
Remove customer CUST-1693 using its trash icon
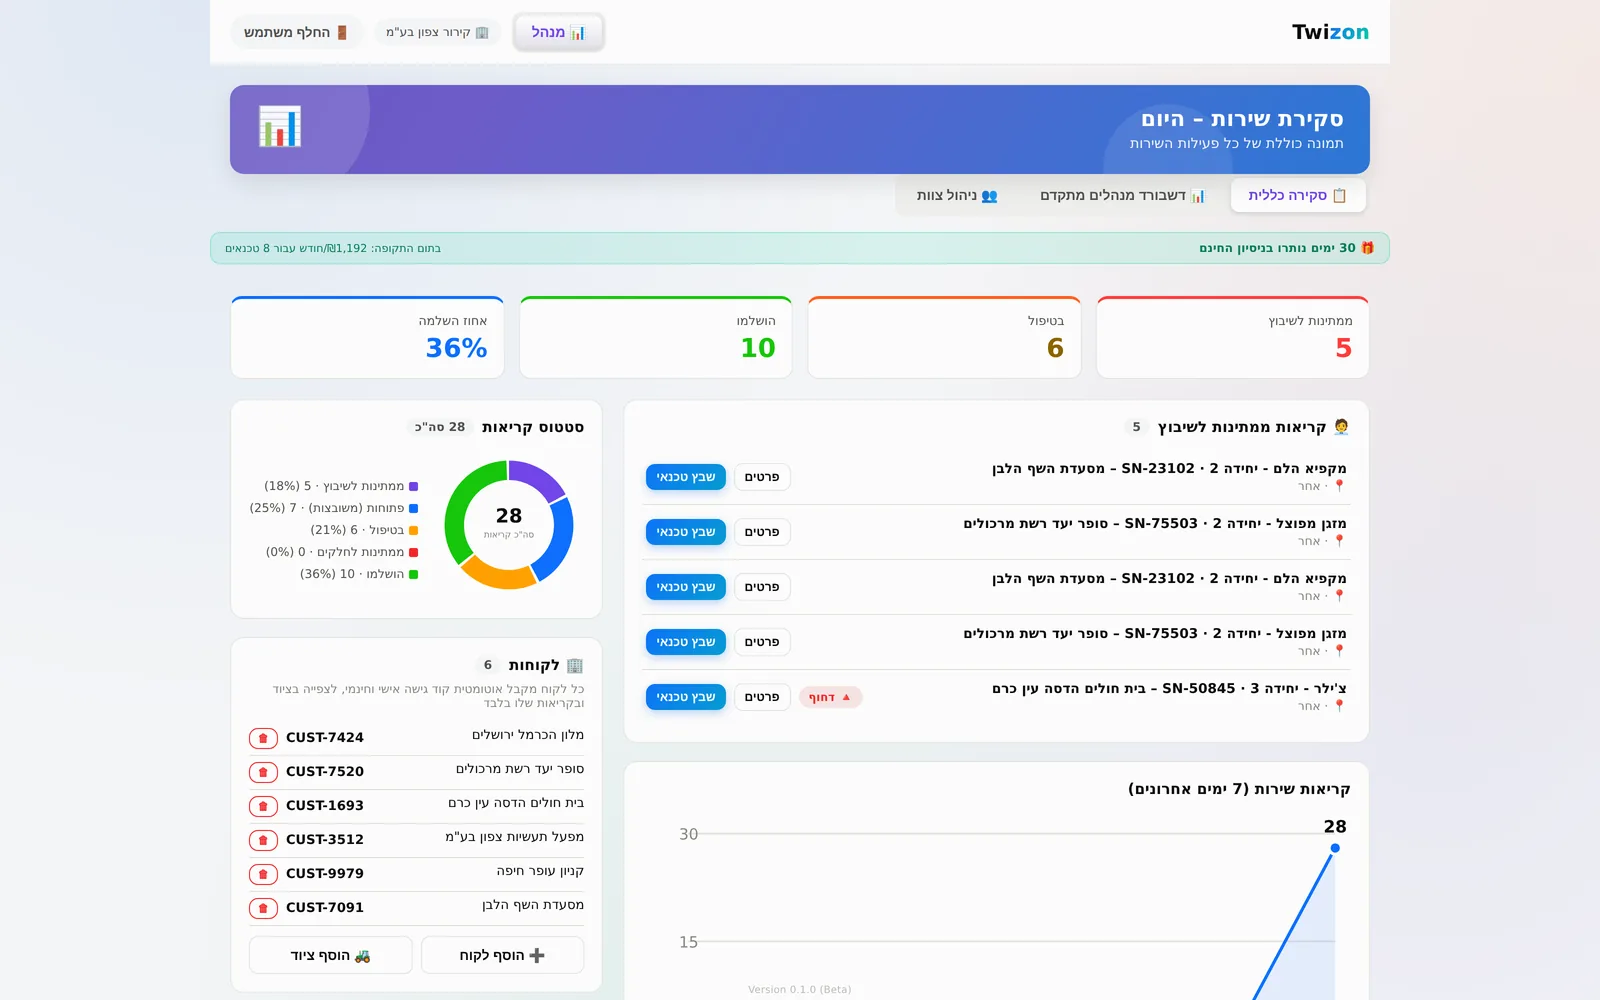(x=263, y=806)
